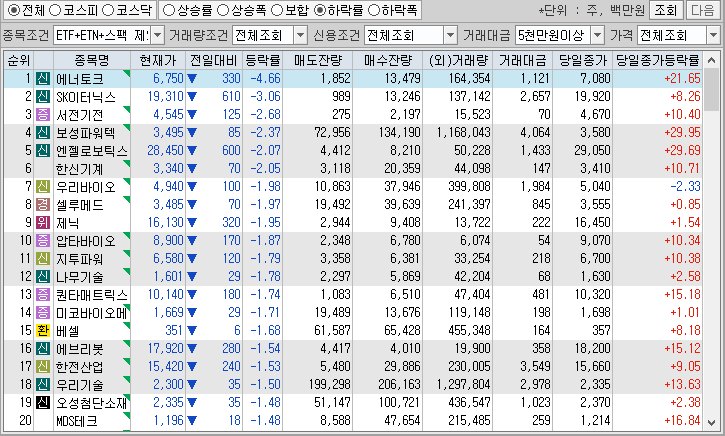Click the 신 badge icon for SK이터닉스
This screenshot has height=436, width=725.
[43, 96]
